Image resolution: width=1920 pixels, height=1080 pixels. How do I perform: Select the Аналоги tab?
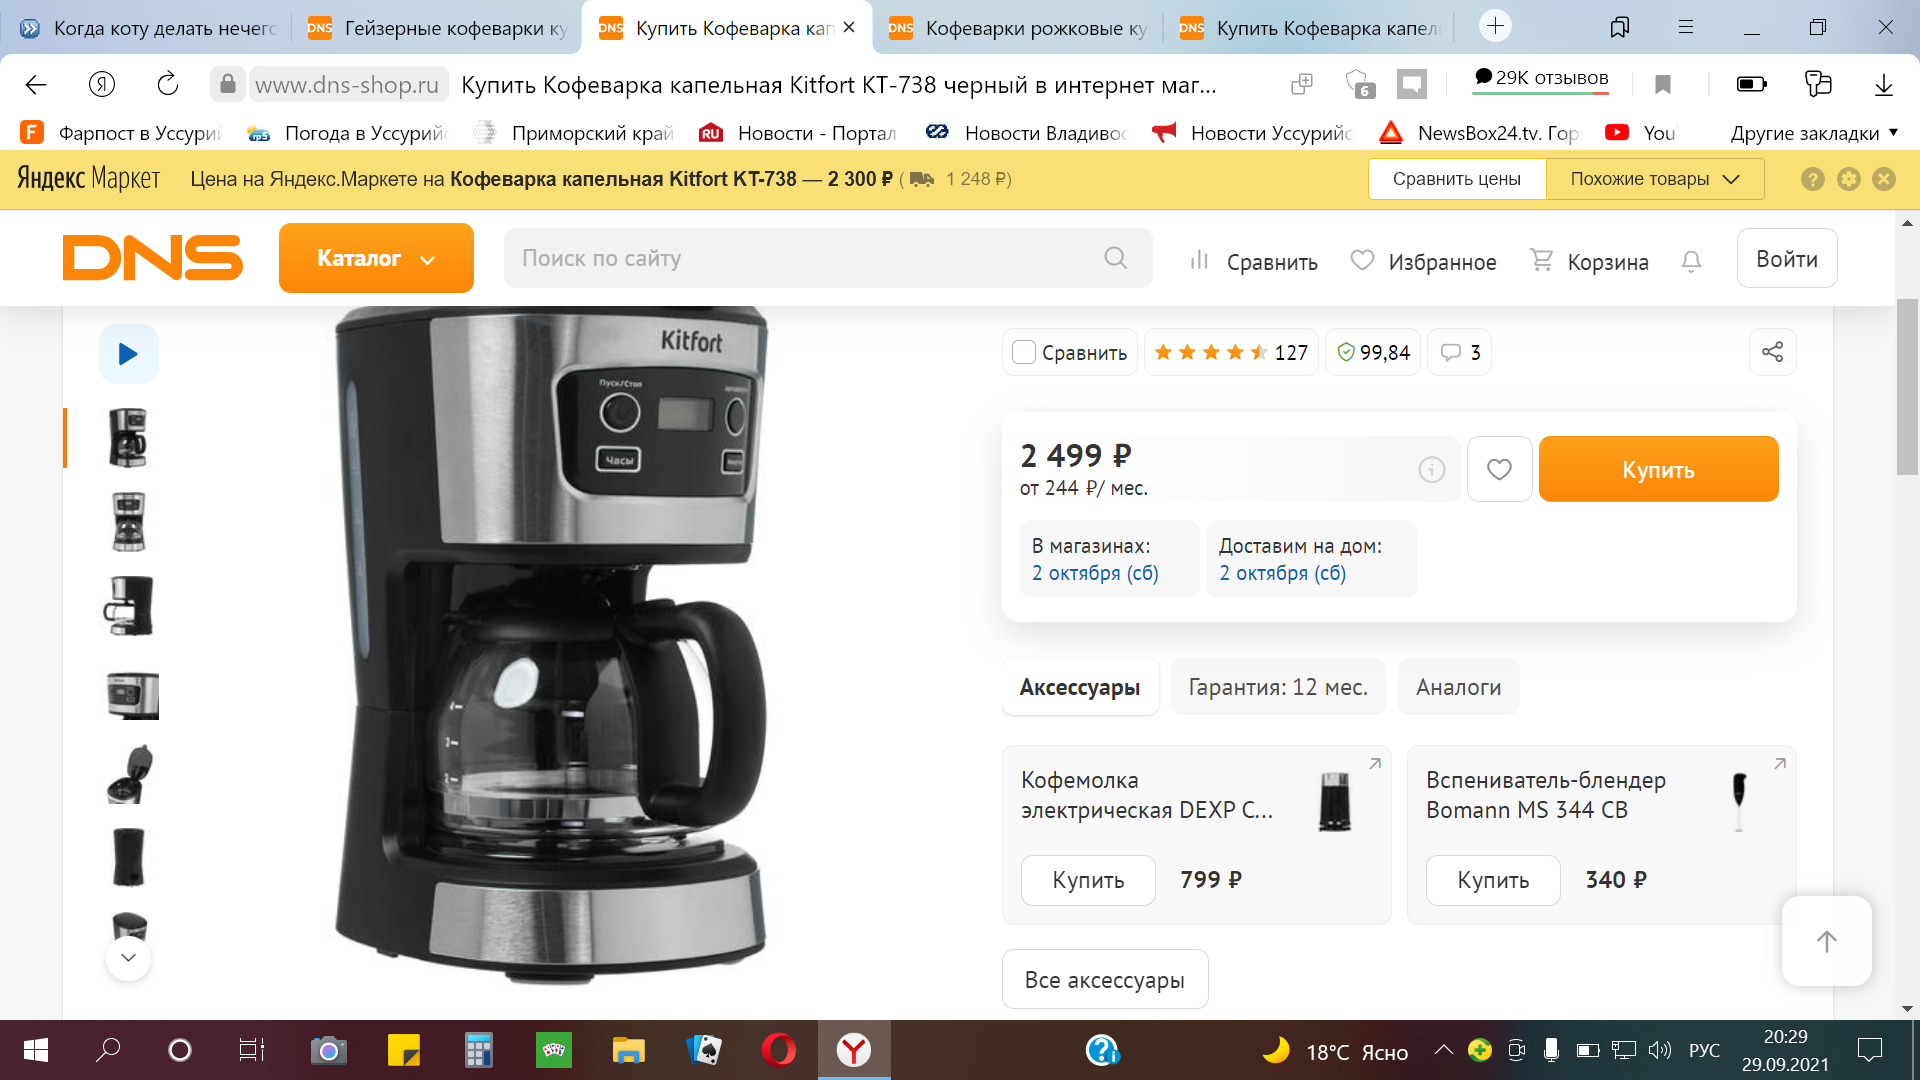pyautogui.click(x=1458, y=687)
